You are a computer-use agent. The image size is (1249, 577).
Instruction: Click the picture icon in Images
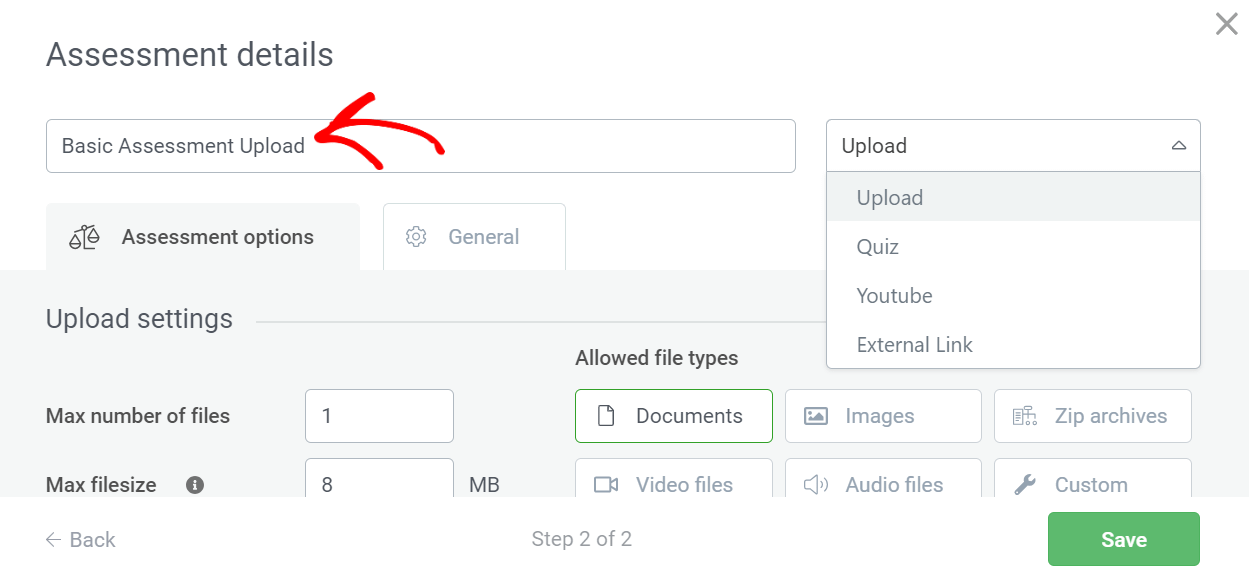pos(816,416)
